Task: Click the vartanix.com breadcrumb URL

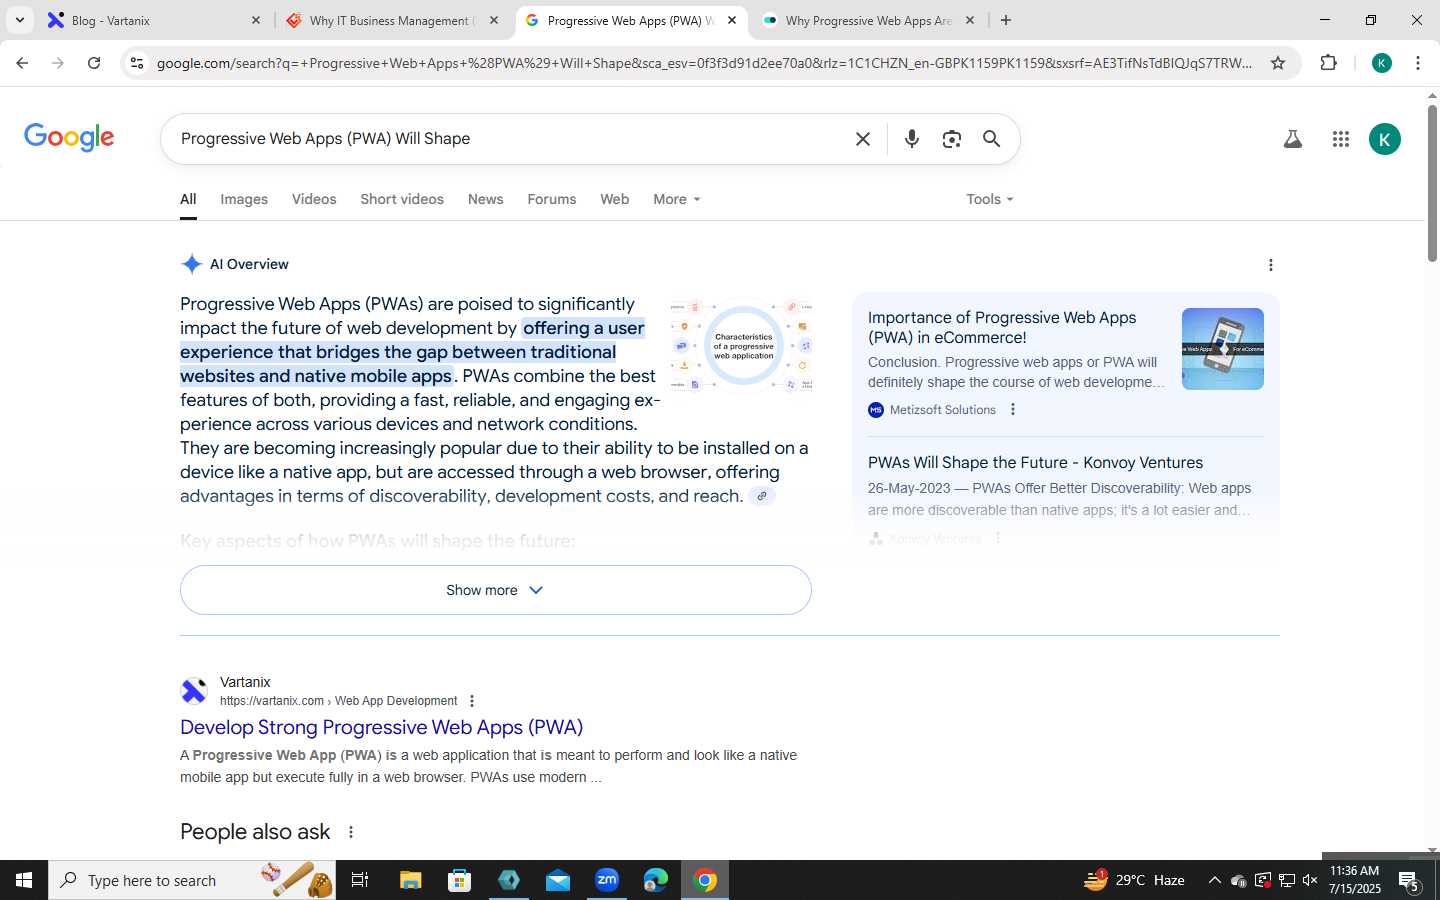Action: [338, 701]
